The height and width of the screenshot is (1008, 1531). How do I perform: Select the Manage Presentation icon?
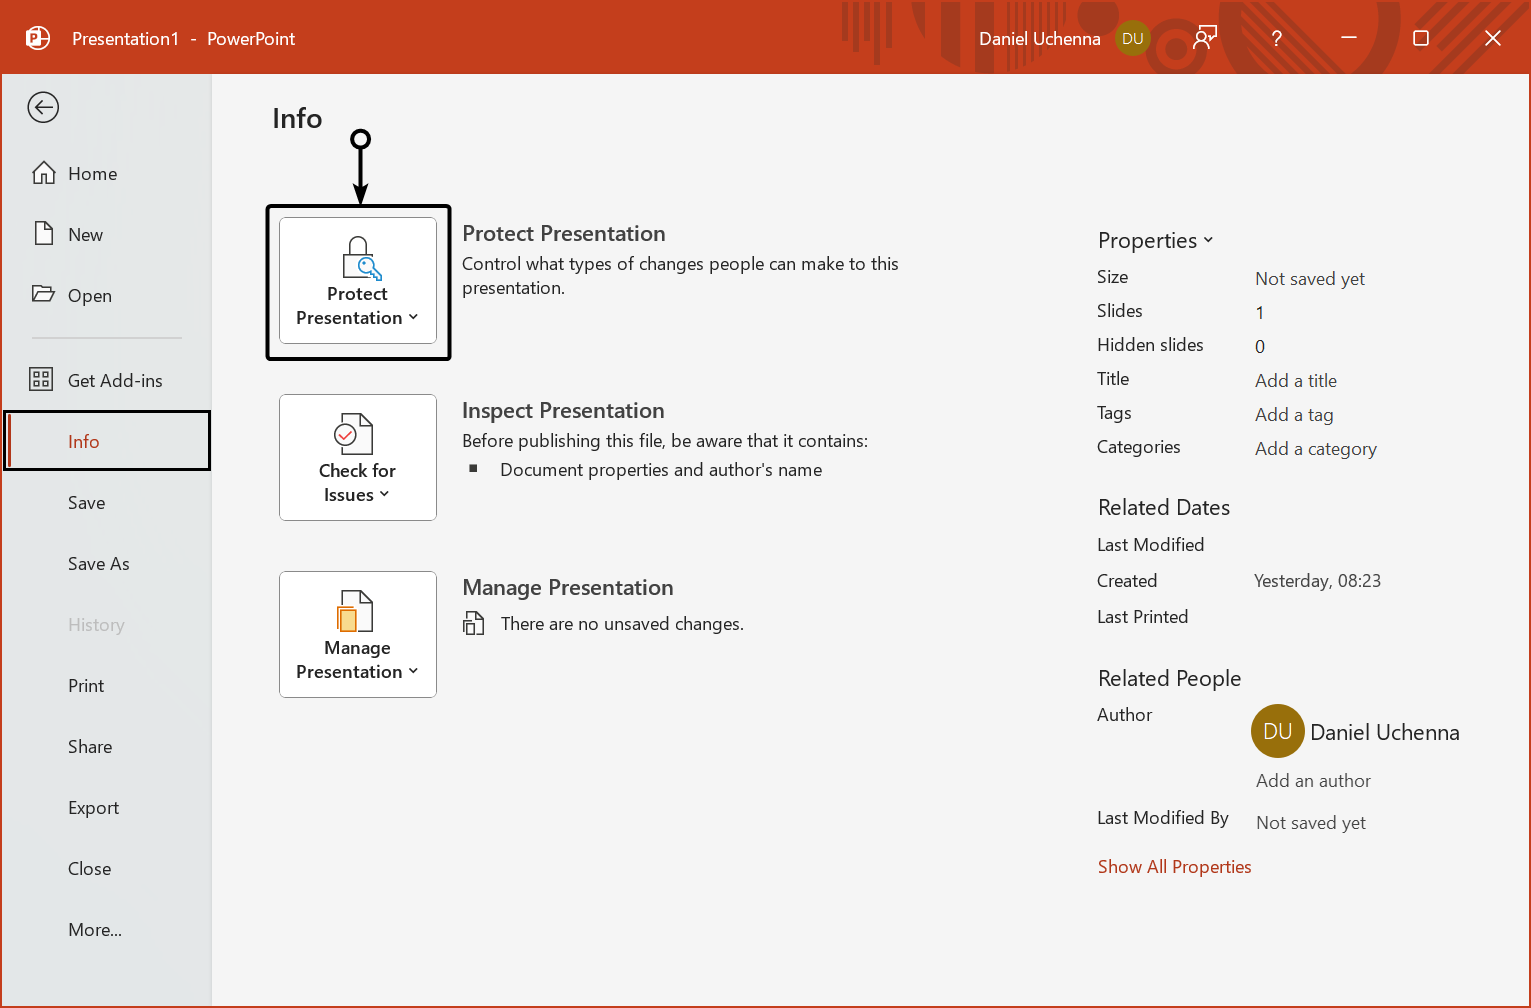[357, 612]
